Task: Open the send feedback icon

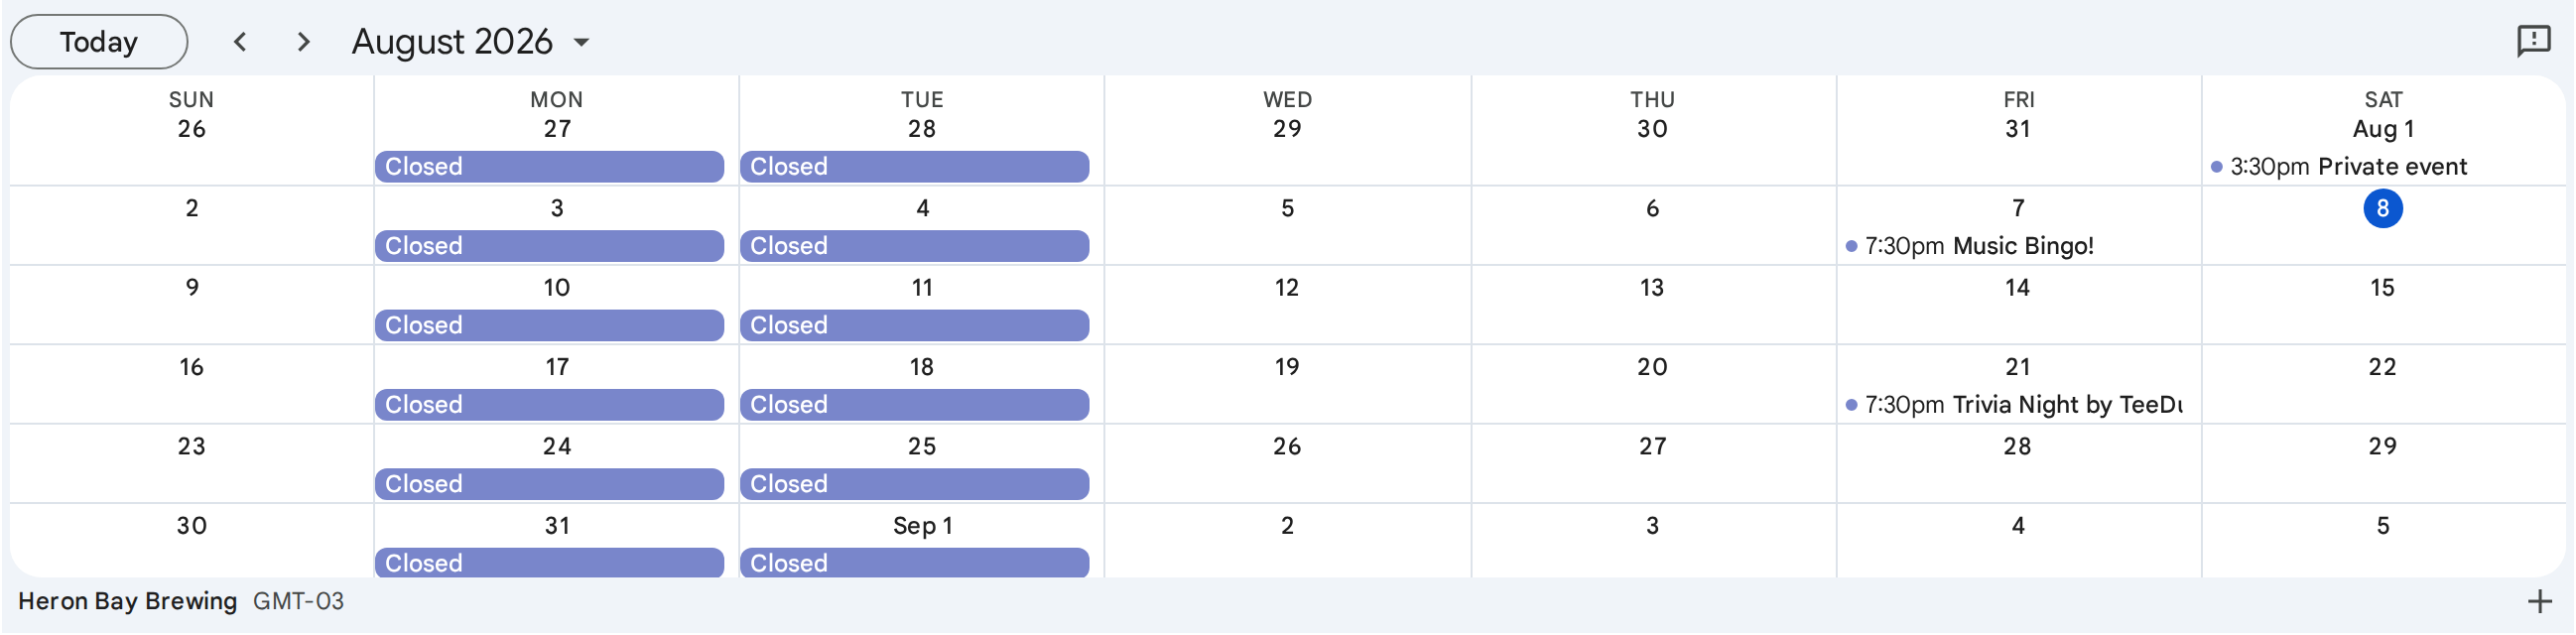Action: pos(2533,41)
